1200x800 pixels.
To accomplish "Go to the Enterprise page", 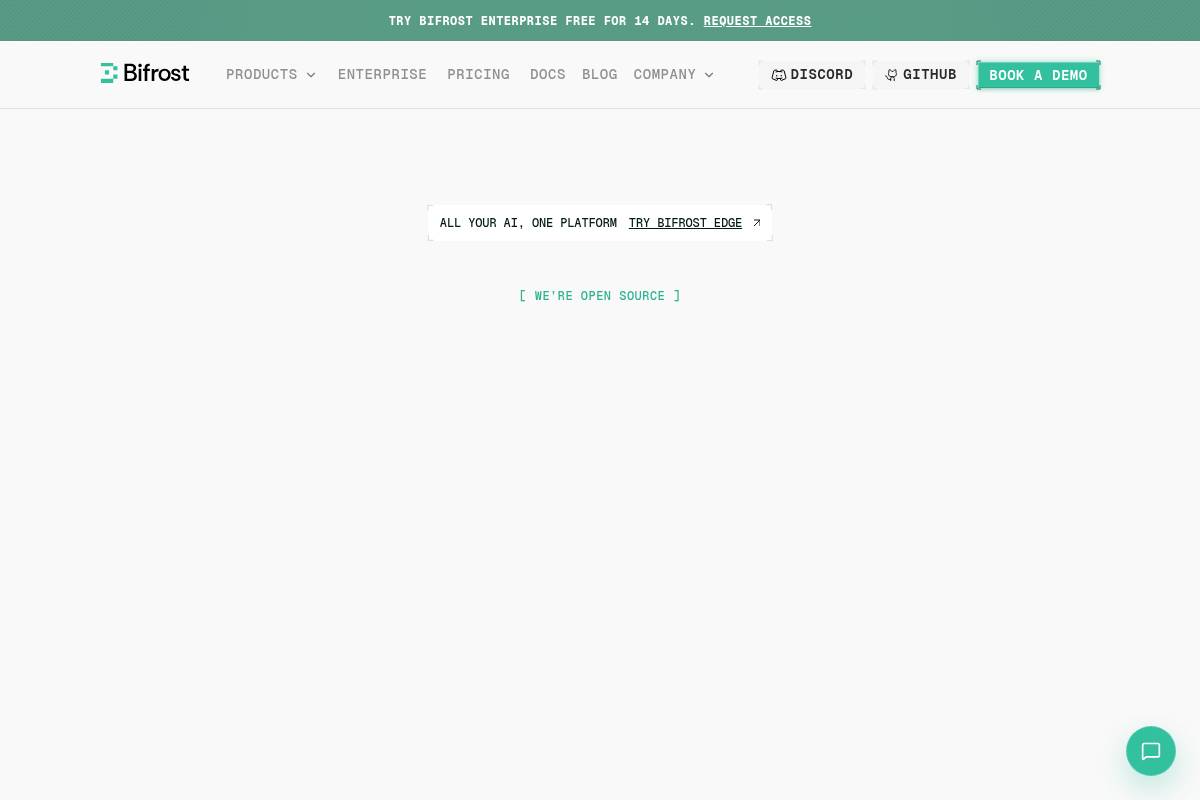I will coord(382,75).
